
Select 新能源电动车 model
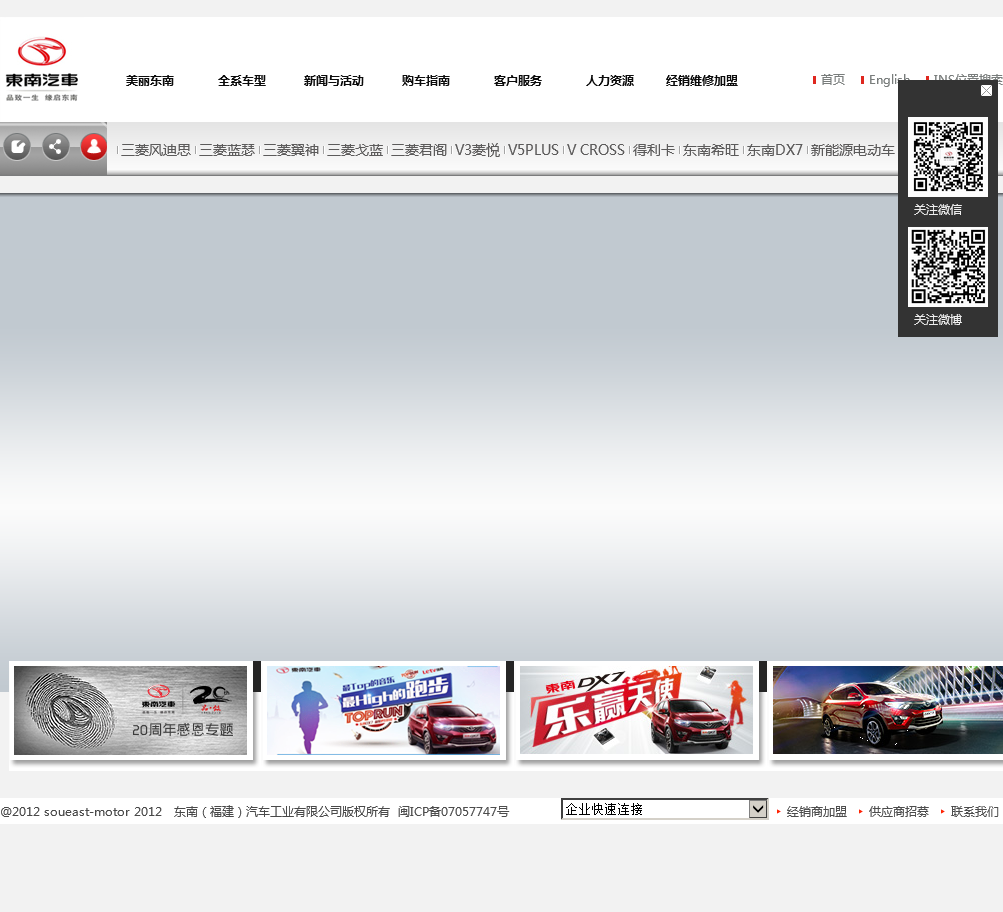(x=852, y=150)
